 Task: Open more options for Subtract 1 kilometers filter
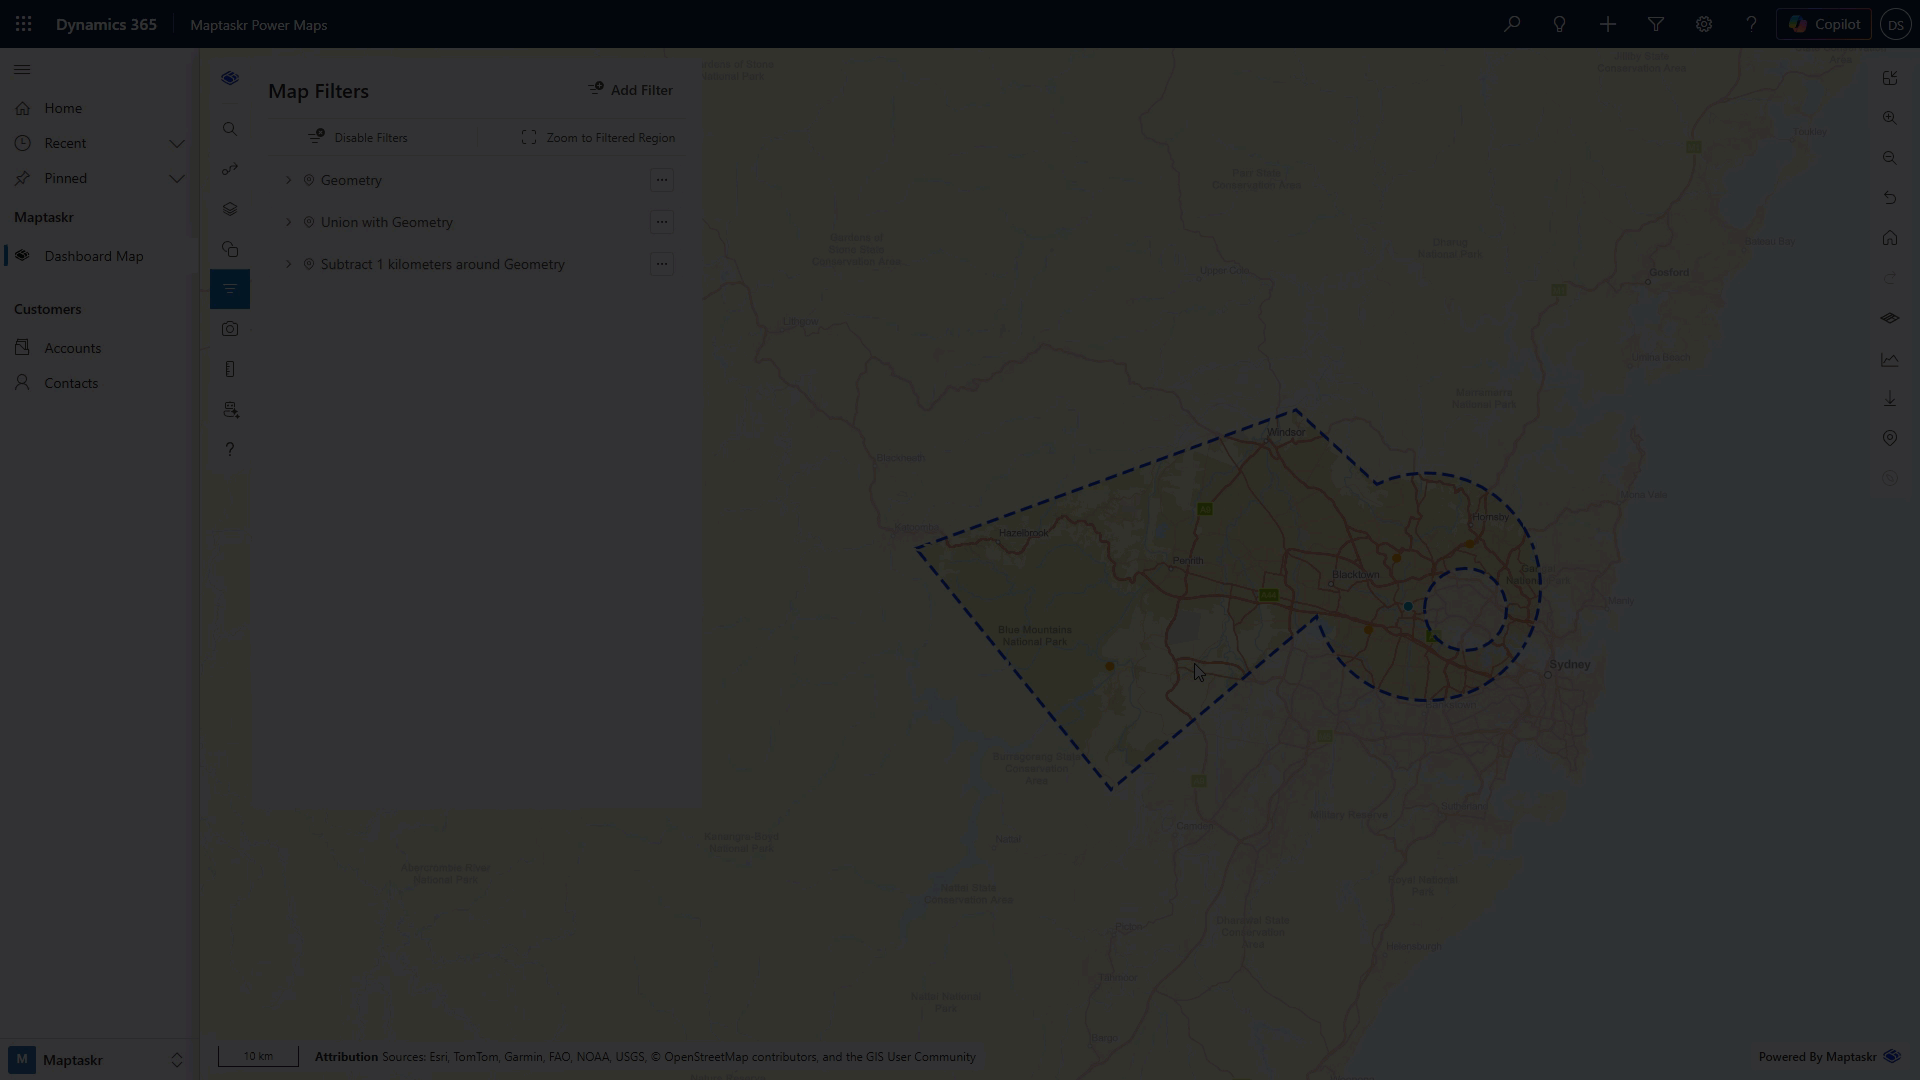coord(661,264)
